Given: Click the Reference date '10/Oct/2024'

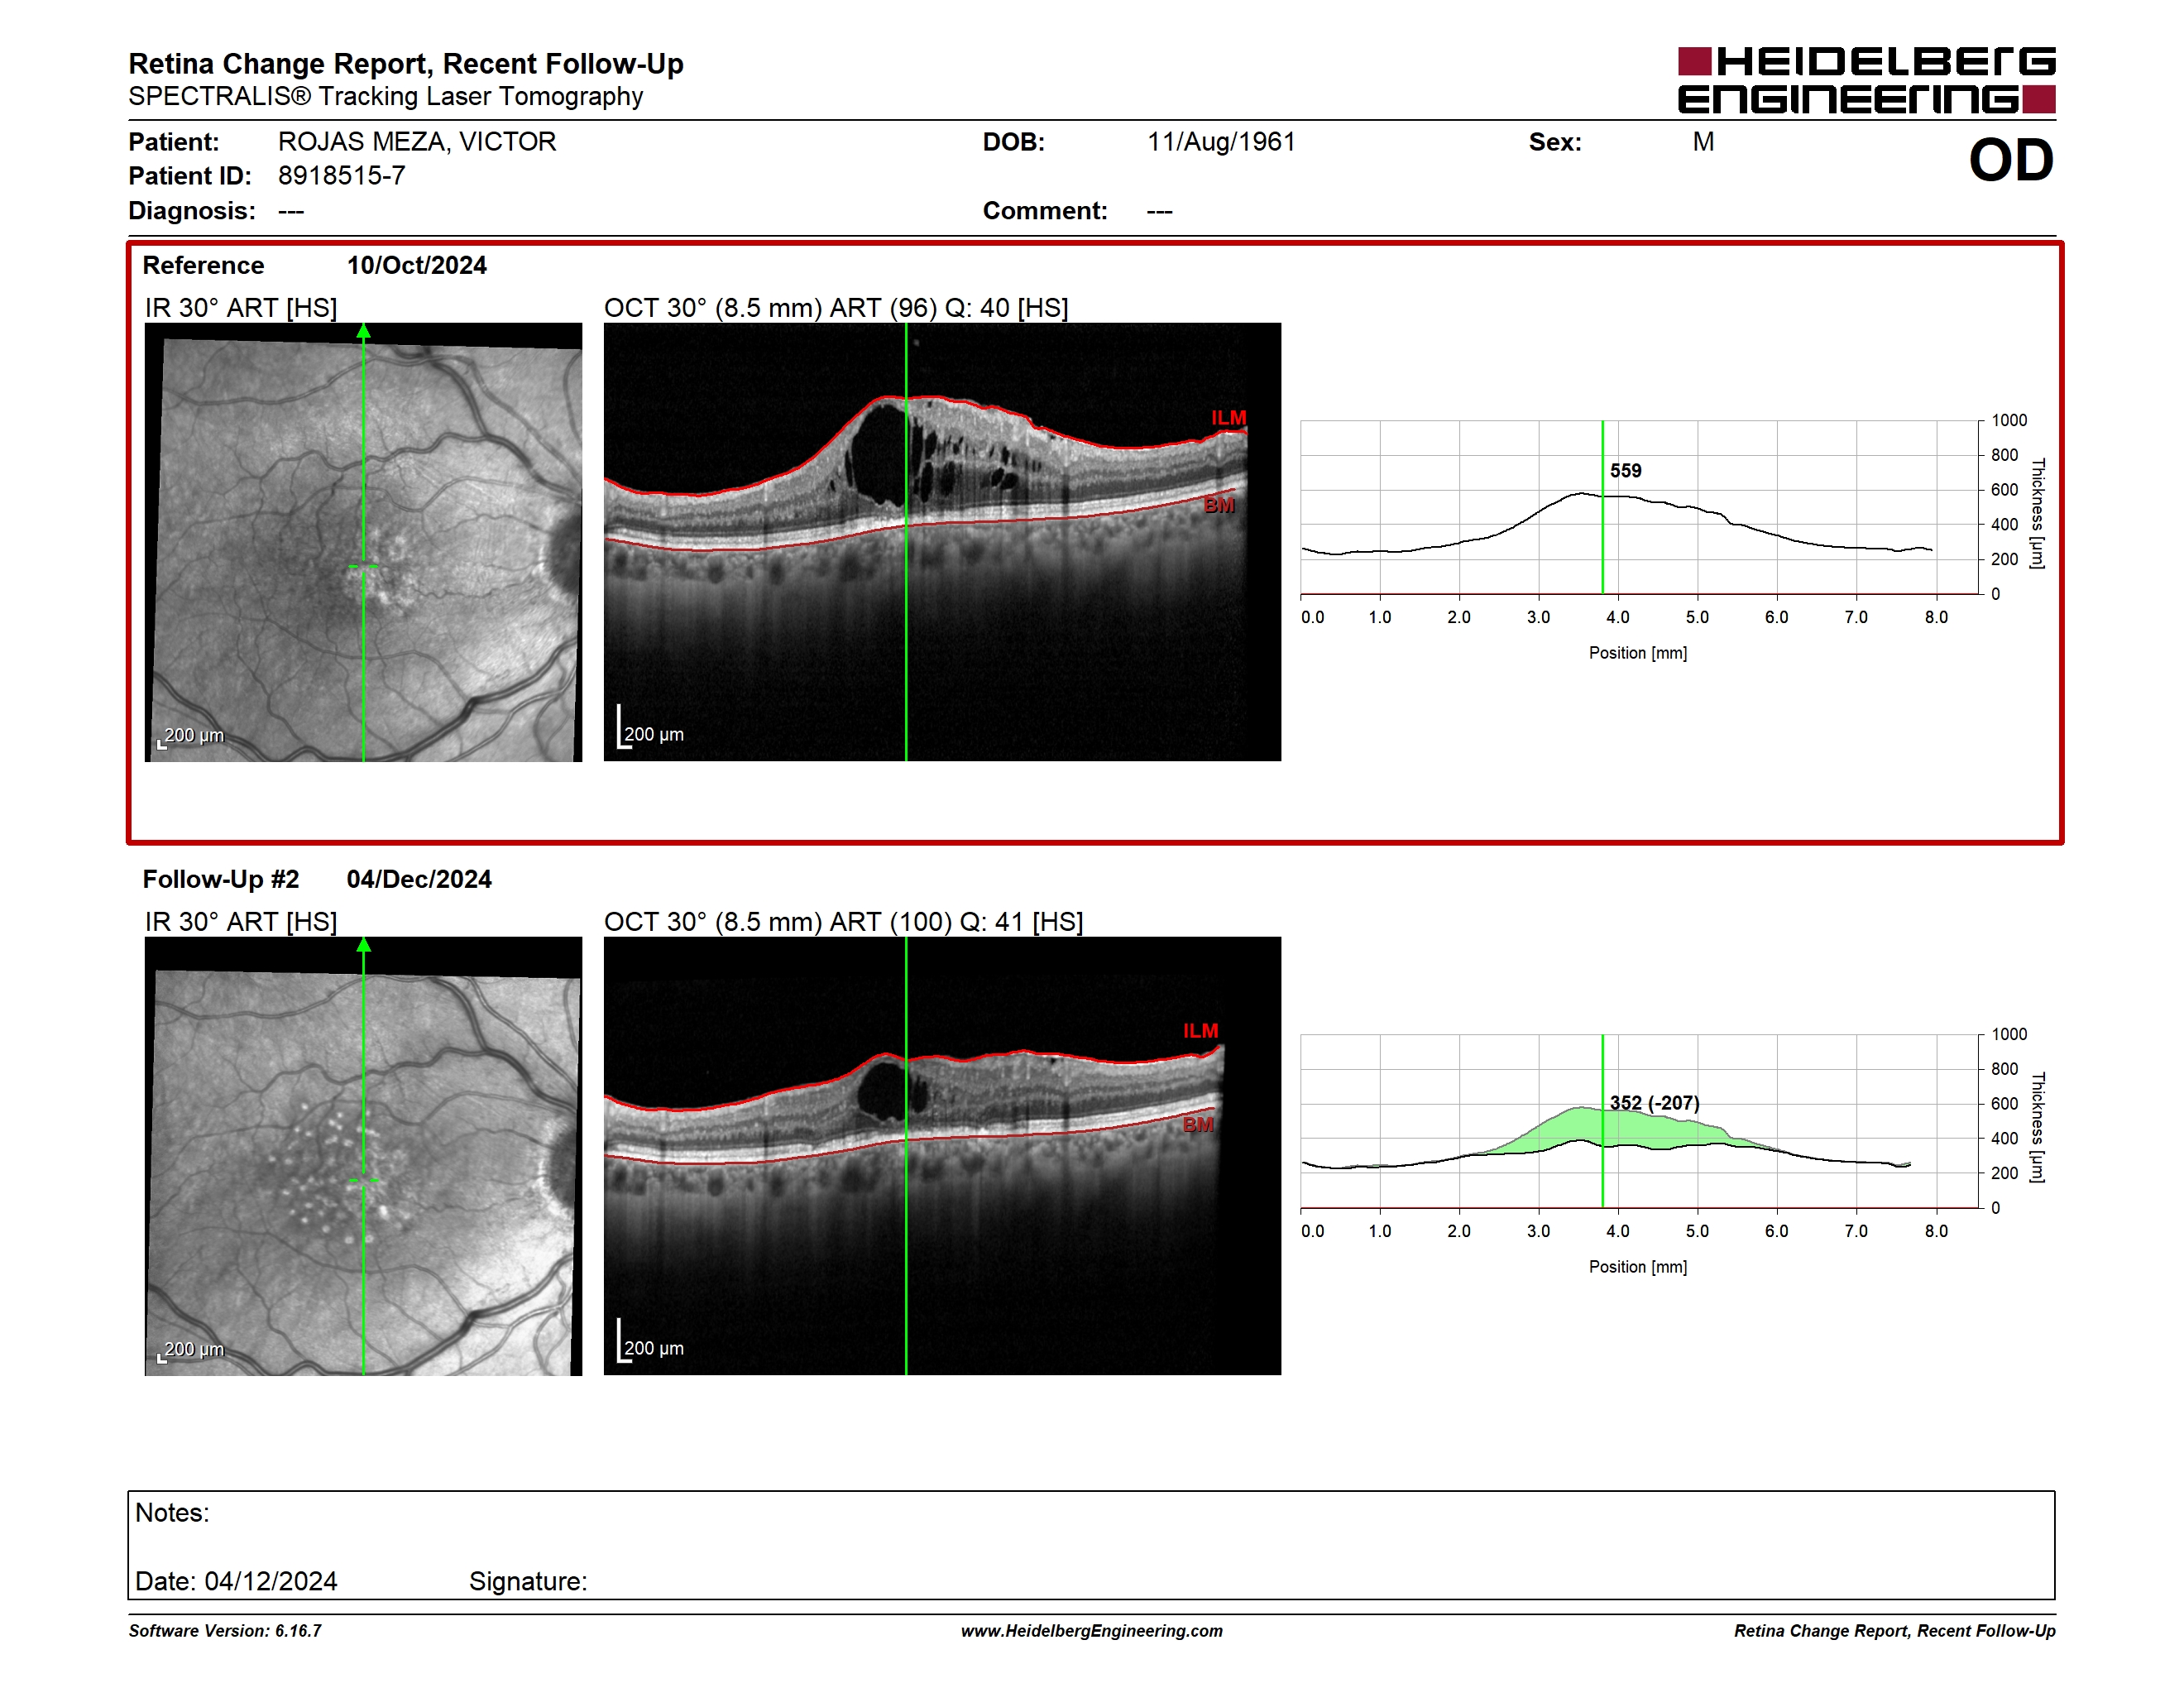Looking at the screenshot, I should tap(417, 266).
